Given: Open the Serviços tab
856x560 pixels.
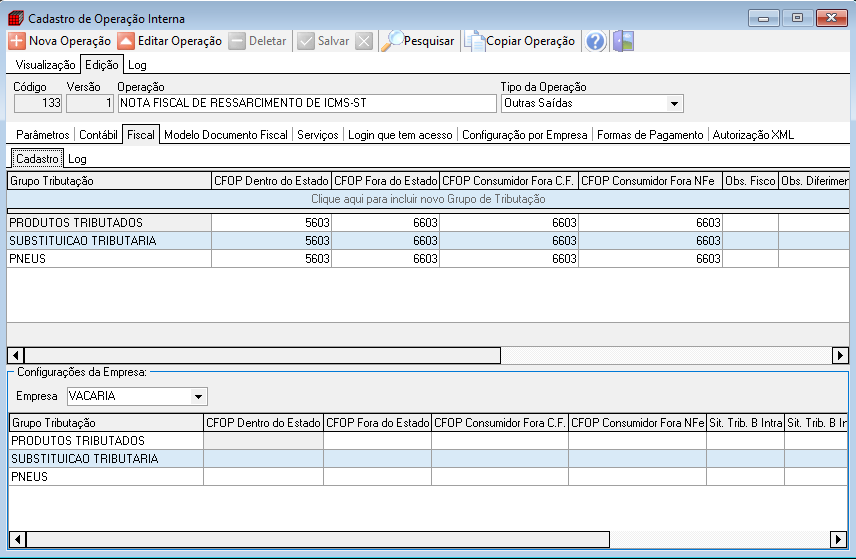Looking at the screenshot, I should click(x=318, y=135).
